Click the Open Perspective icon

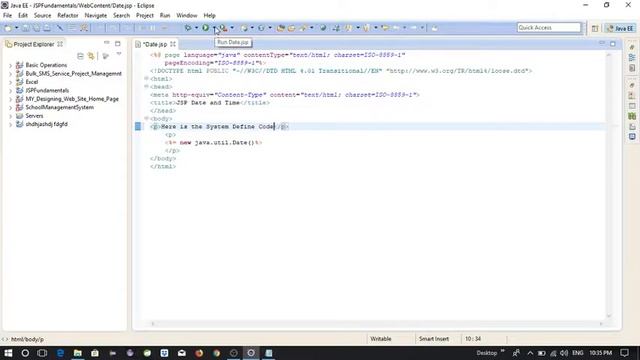point(595,28)
